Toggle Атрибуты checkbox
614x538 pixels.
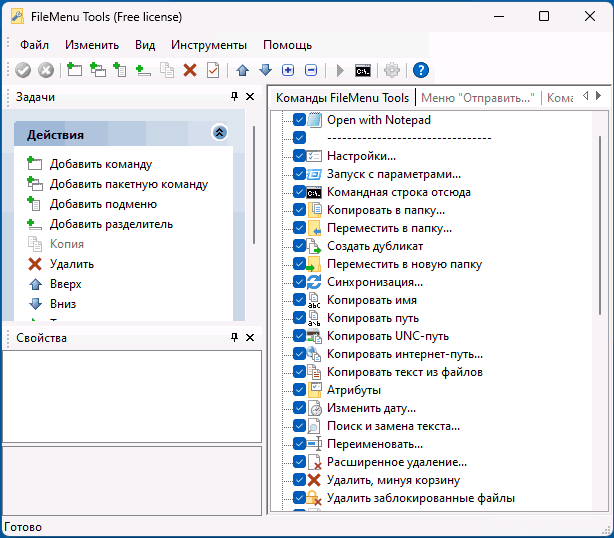300,390
